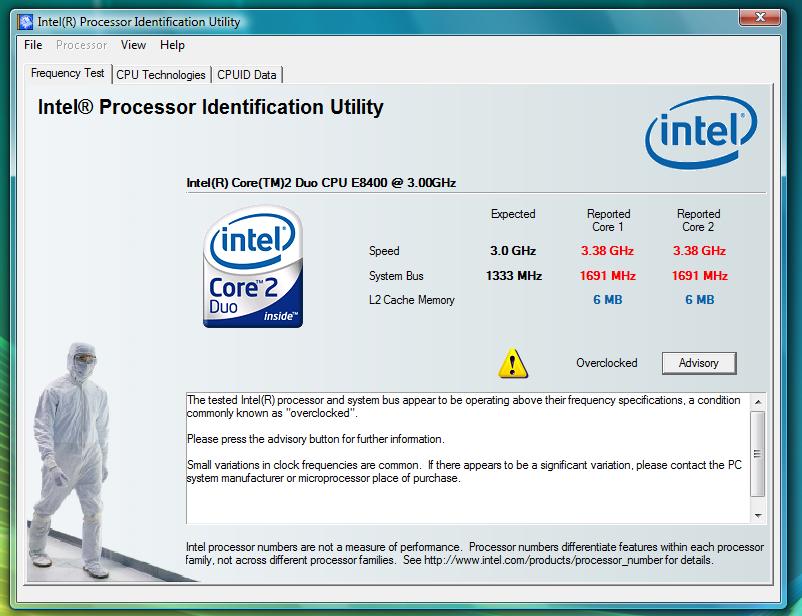Switch to the CPUID Data tab

pos(247,75)
